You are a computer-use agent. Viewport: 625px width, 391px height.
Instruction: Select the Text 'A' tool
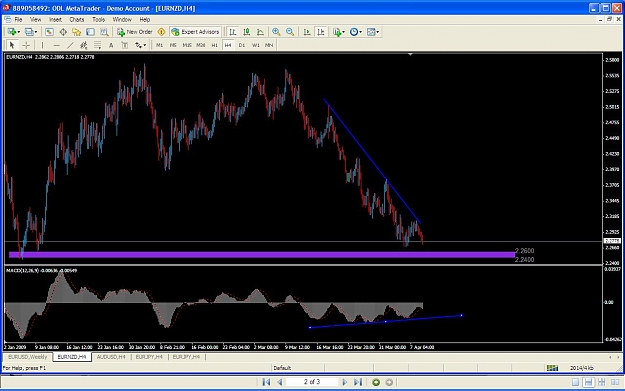tap(111, 45)
